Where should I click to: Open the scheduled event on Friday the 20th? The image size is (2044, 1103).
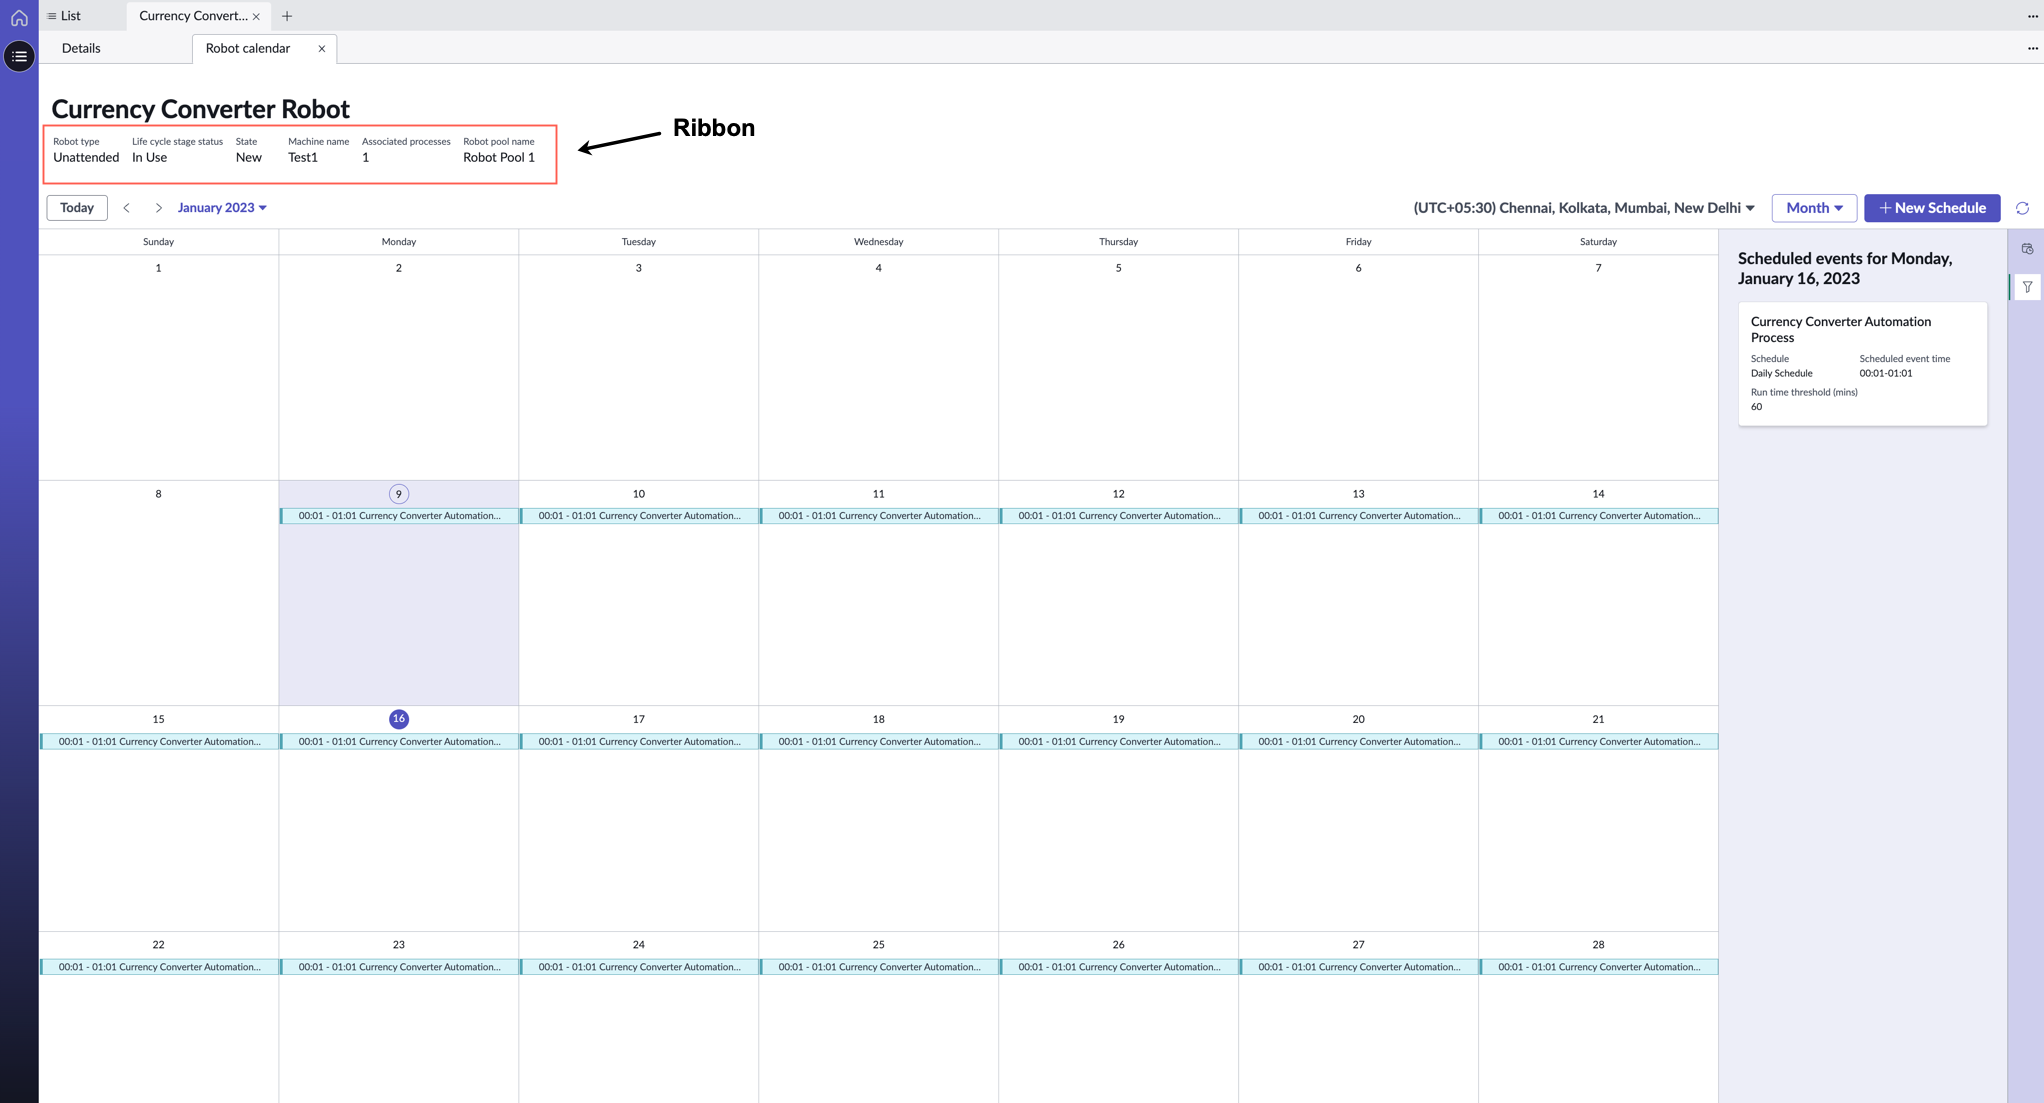[x=1359, y=742]
